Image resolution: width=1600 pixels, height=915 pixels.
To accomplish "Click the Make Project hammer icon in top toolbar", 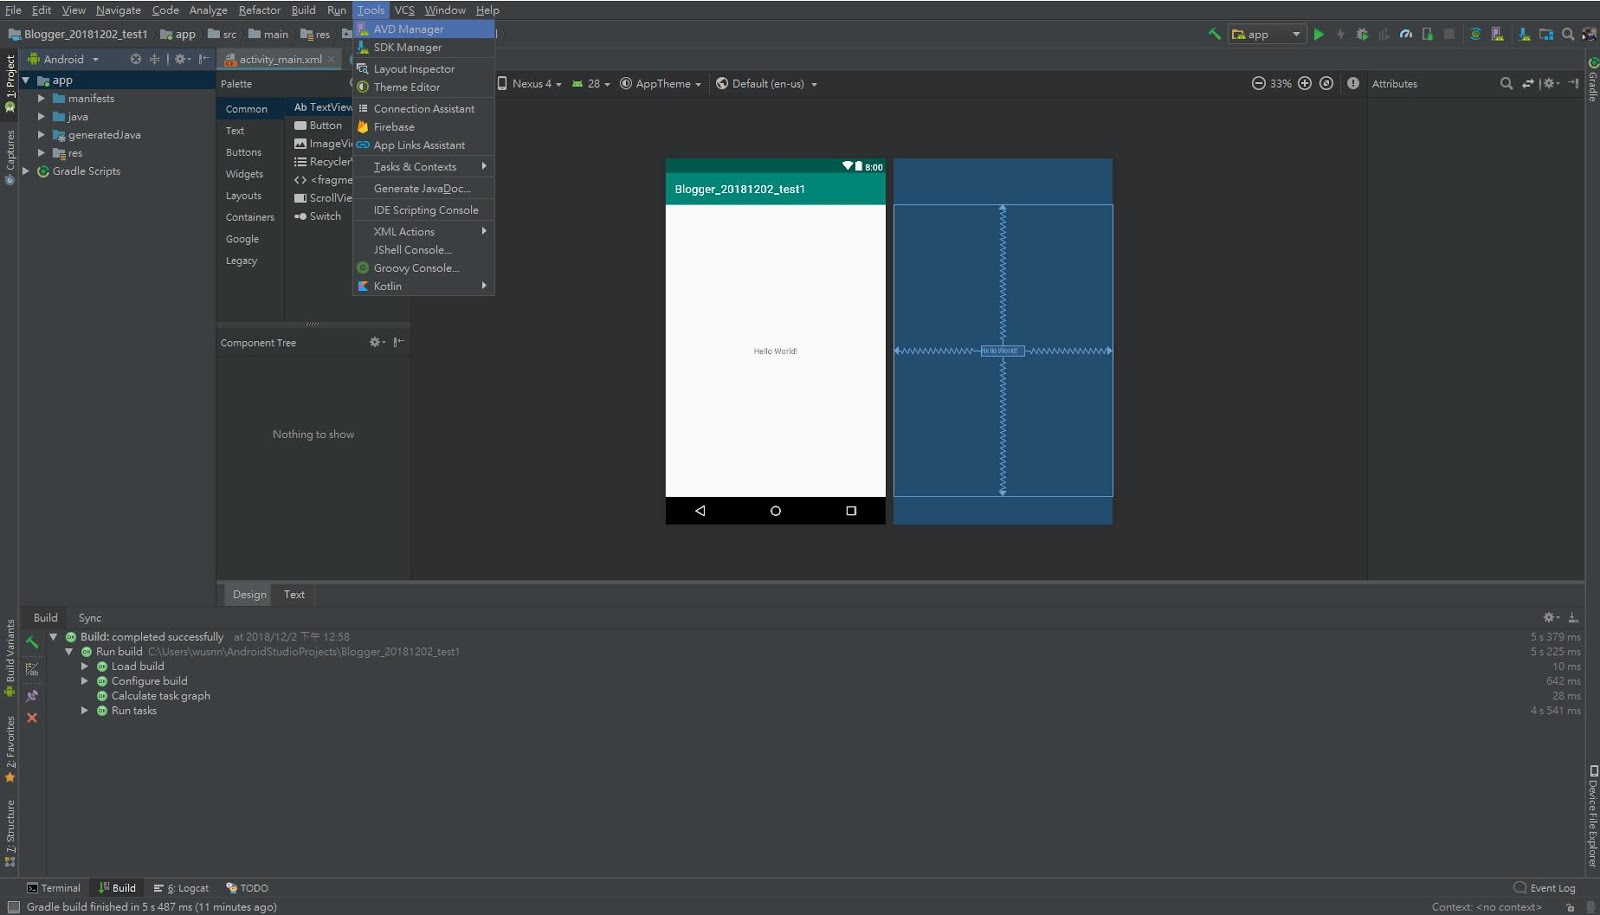I will coord(1214,34).
